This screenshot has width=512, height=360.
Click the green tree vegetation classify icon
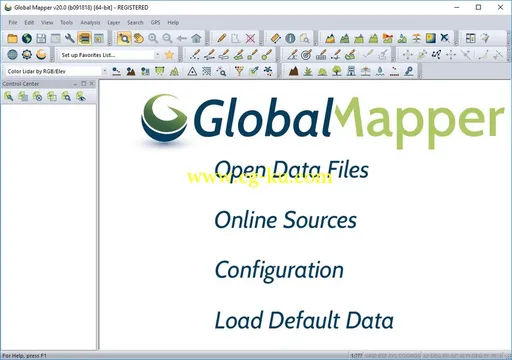coord(337,71)
